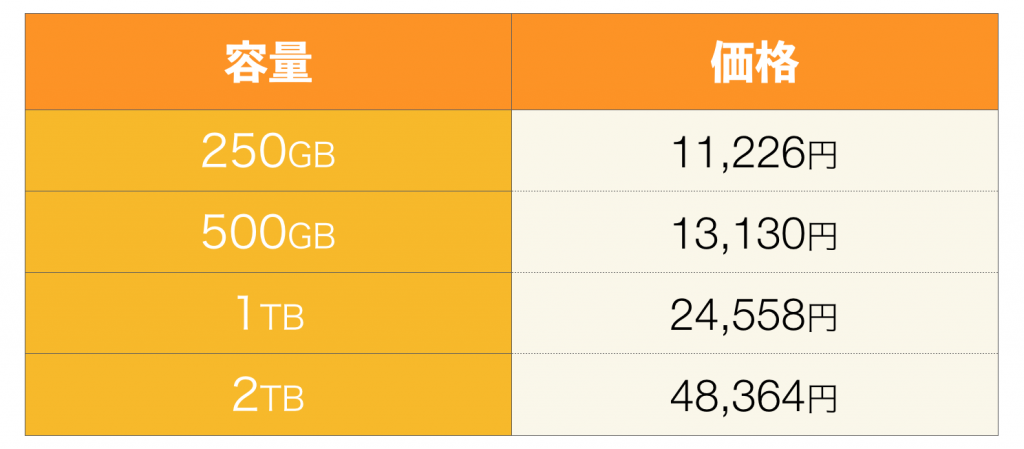Screen dimensions: 1024x449
Task: Click the TB unit after 1
Action: click(x=281, y=318)
